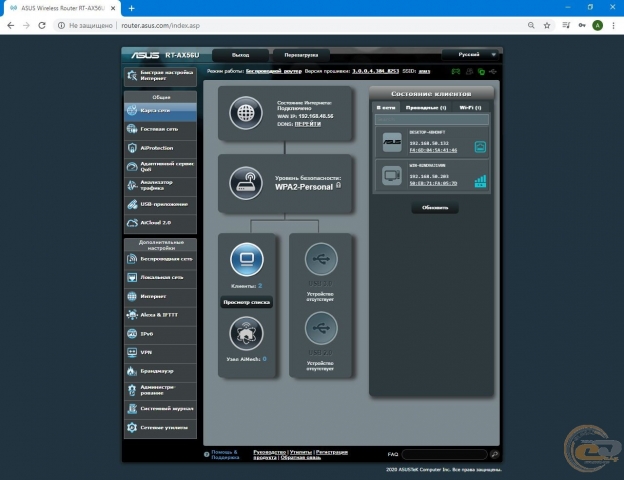Click the DDNS ПЕРЕЙТИ link
Image resolution: width=624 pixels, height=480 pixels.
(308, 124)
